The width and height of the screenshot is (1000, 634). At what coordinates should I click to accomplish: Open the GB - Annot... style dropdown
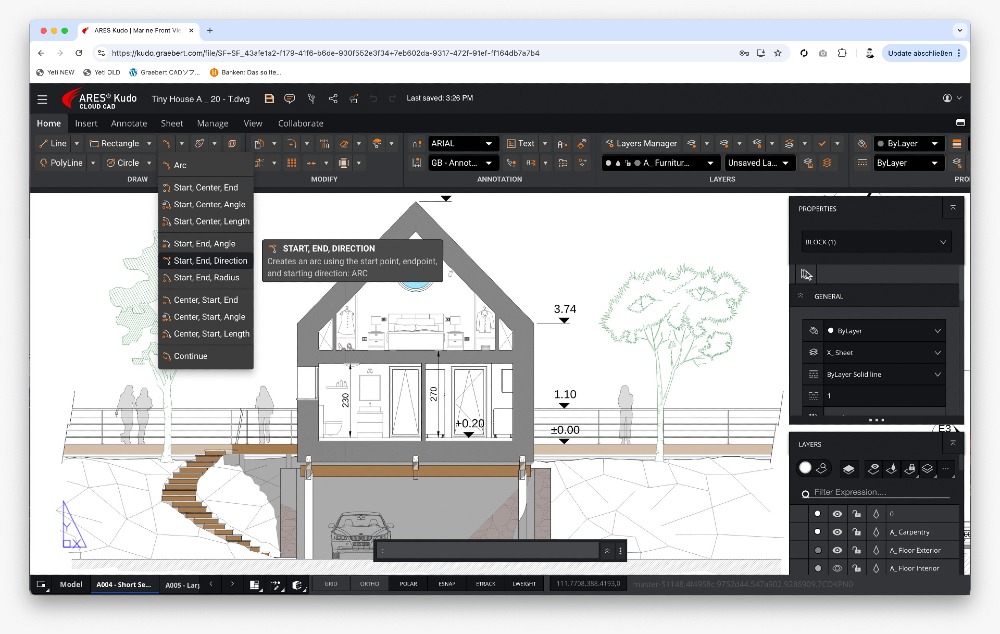(462, 163)
